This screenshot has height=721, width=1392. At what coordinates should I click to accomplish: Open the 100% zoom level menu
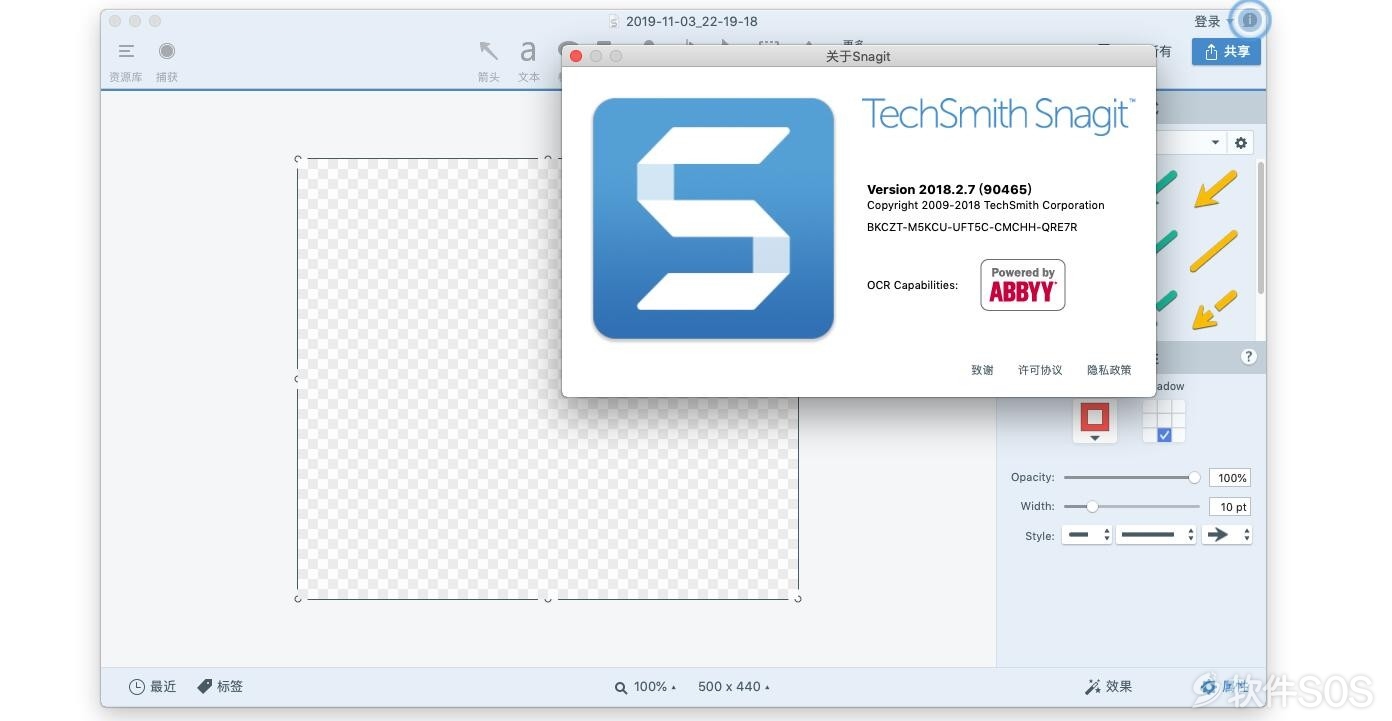646,686
